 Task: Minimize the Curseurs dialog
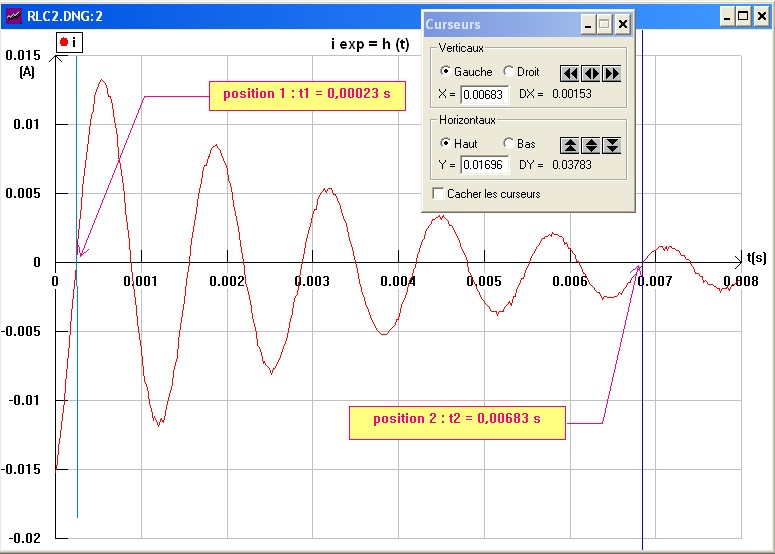click(588, 24)
